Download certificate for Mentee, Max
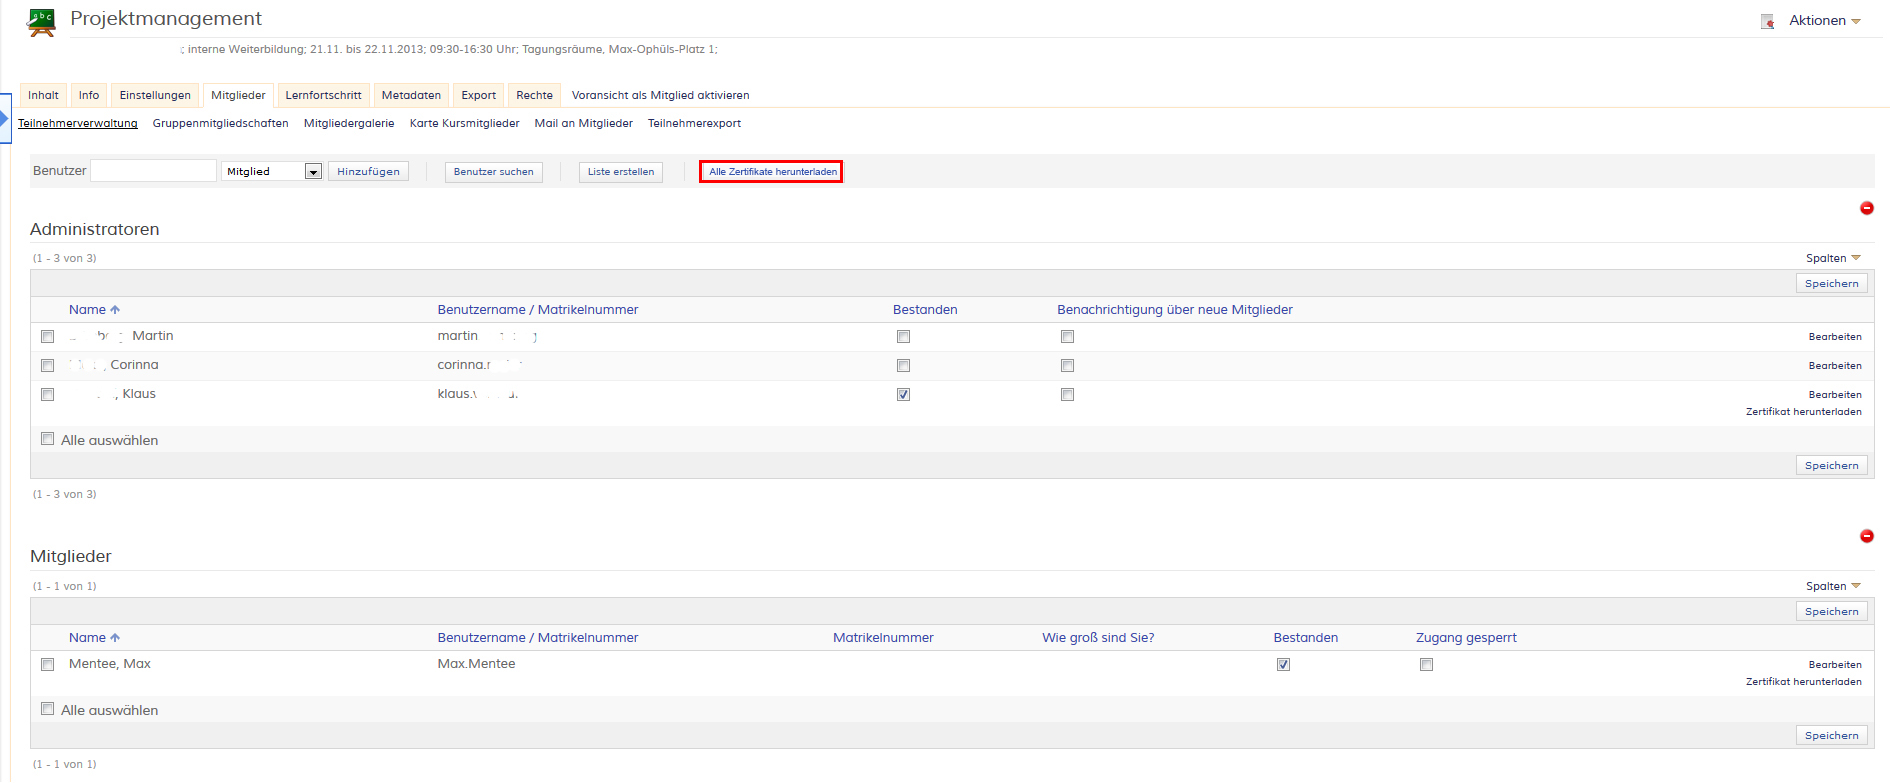 click(x=1803, y=682)
